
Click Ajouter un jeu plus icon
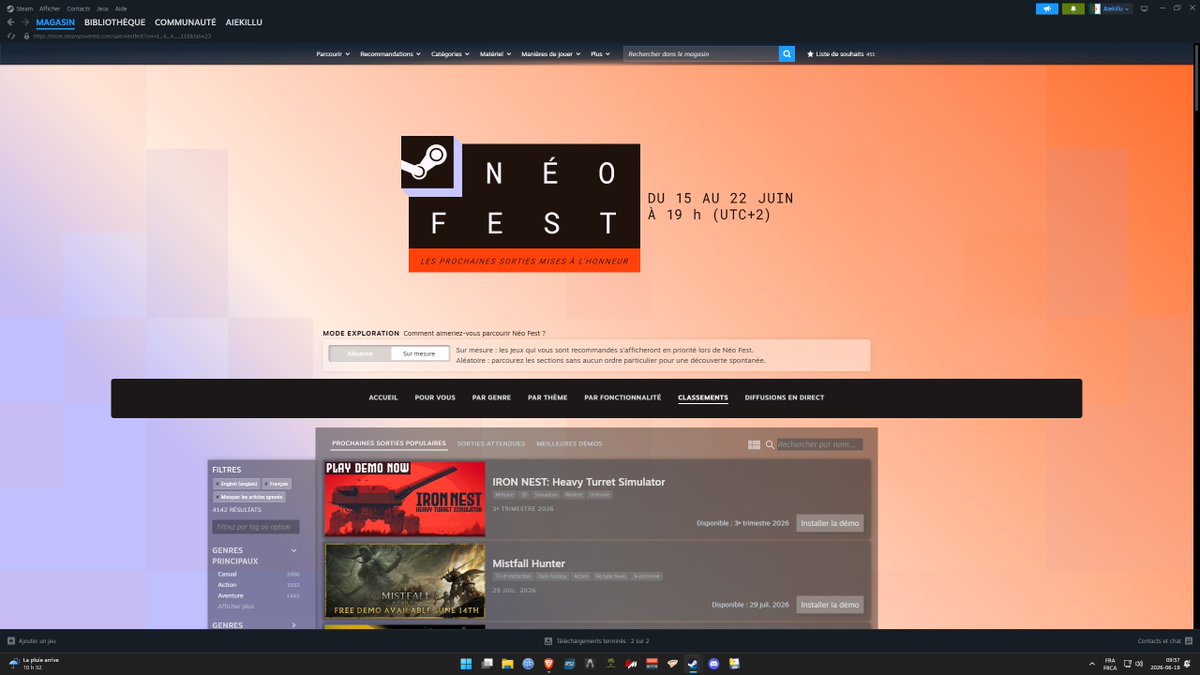click(11, 641)
